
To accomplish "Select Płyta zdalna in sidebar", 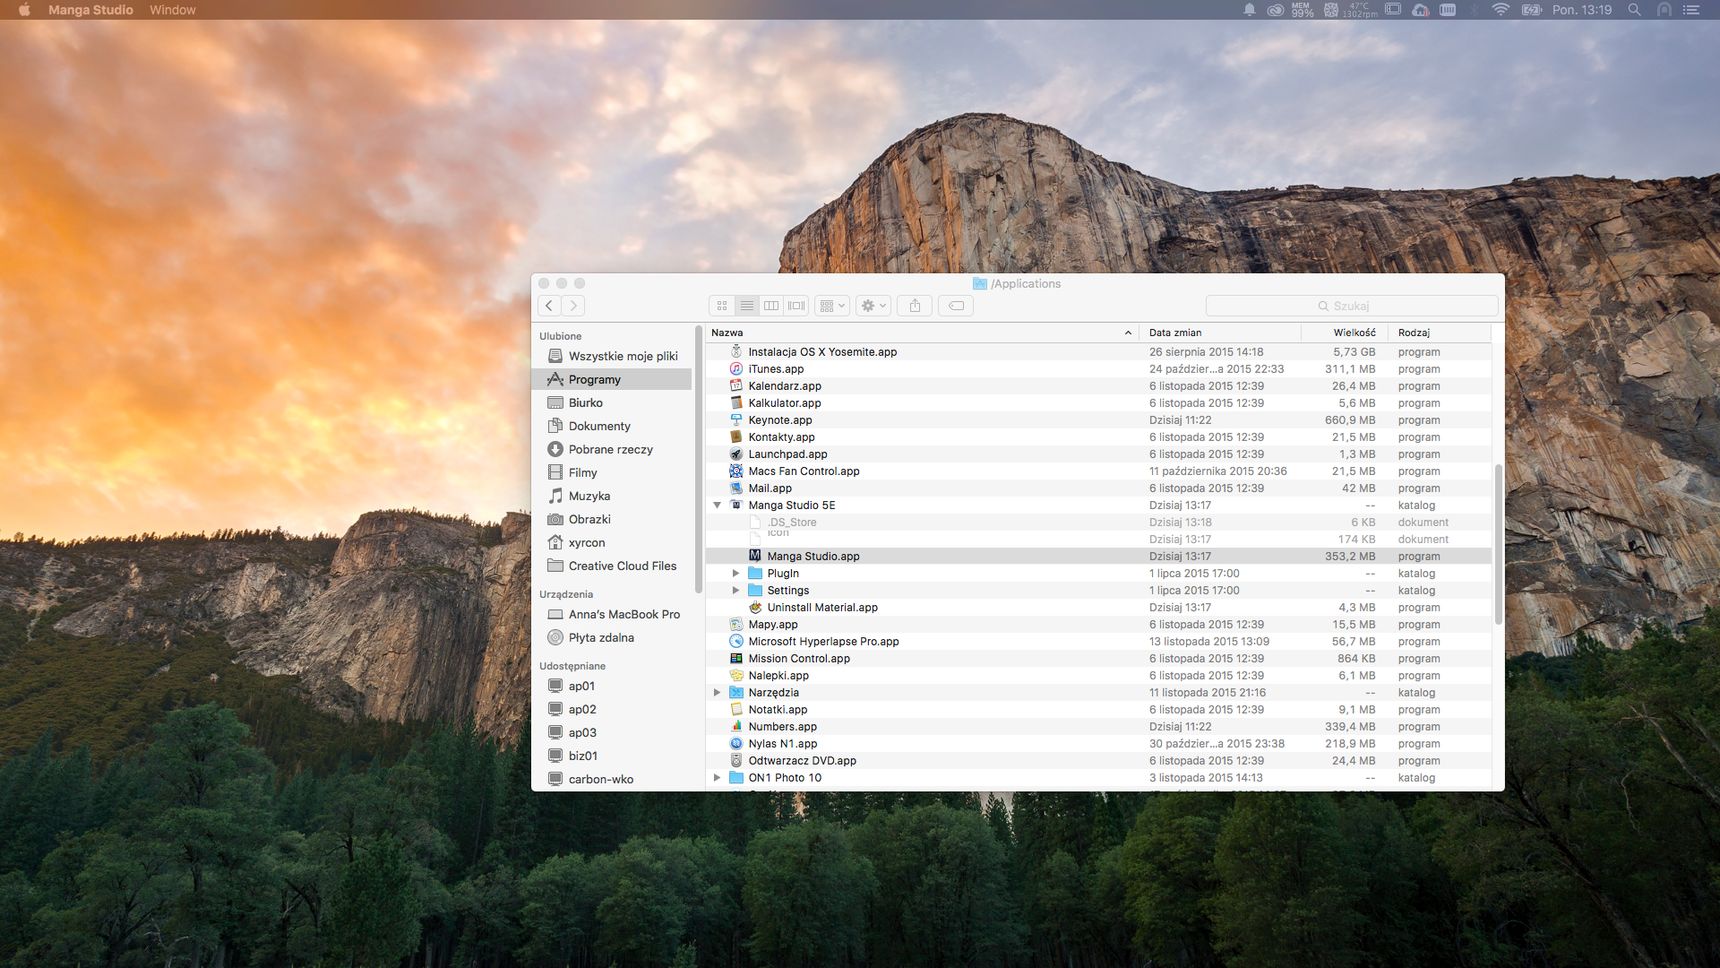I will coord(612,638).
